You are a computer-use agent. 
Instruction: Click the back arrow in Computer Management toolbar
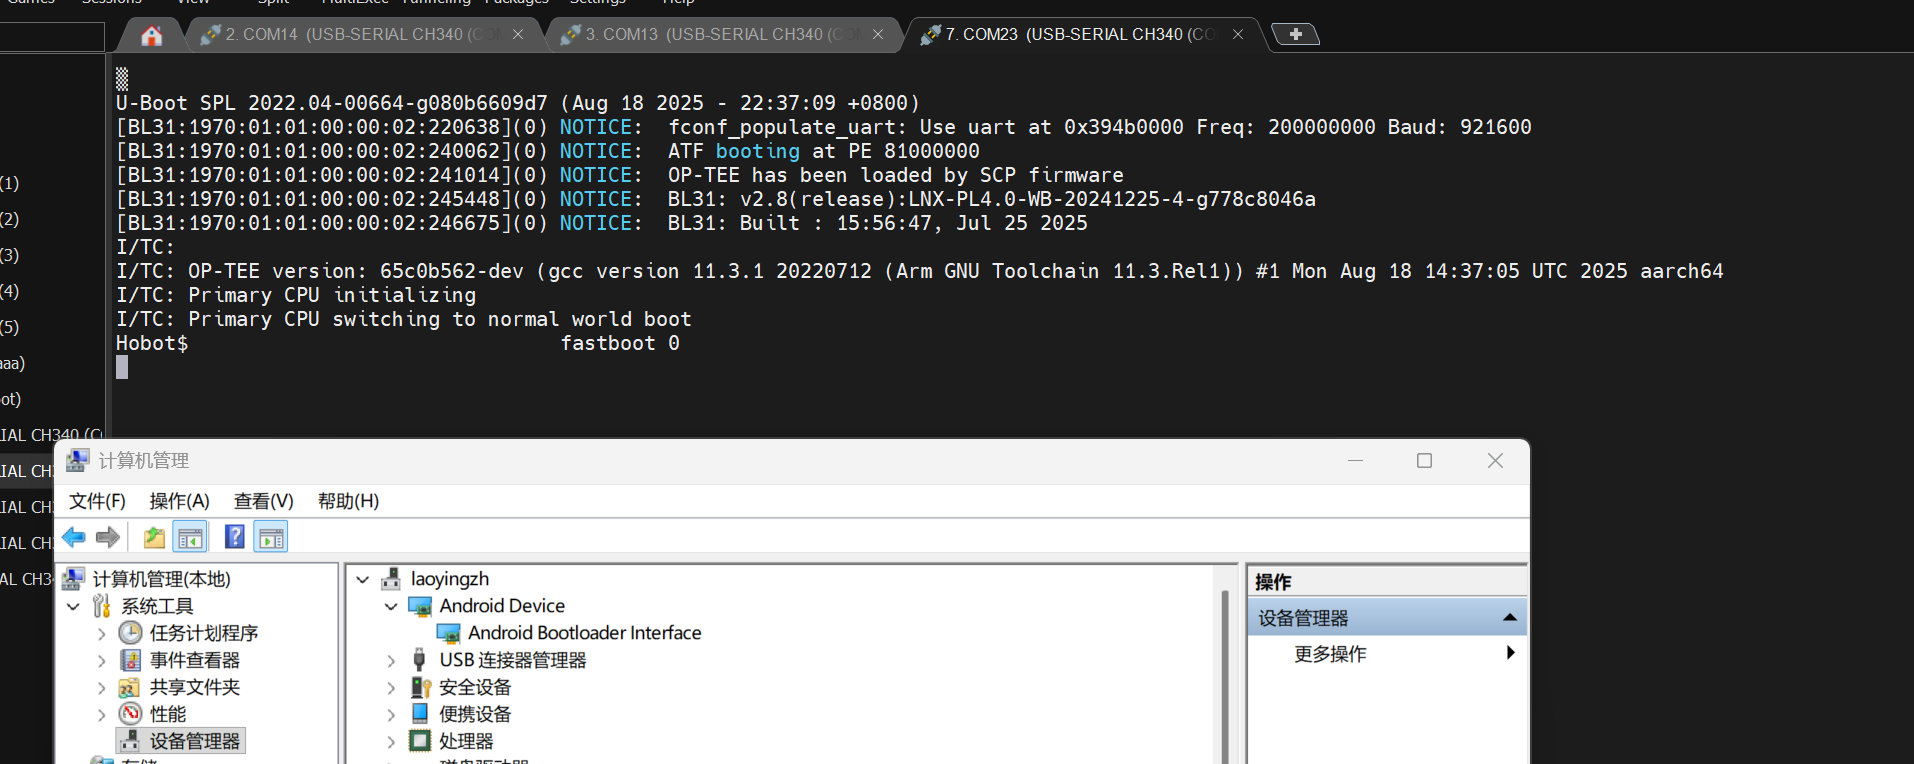tap(74, 537)
